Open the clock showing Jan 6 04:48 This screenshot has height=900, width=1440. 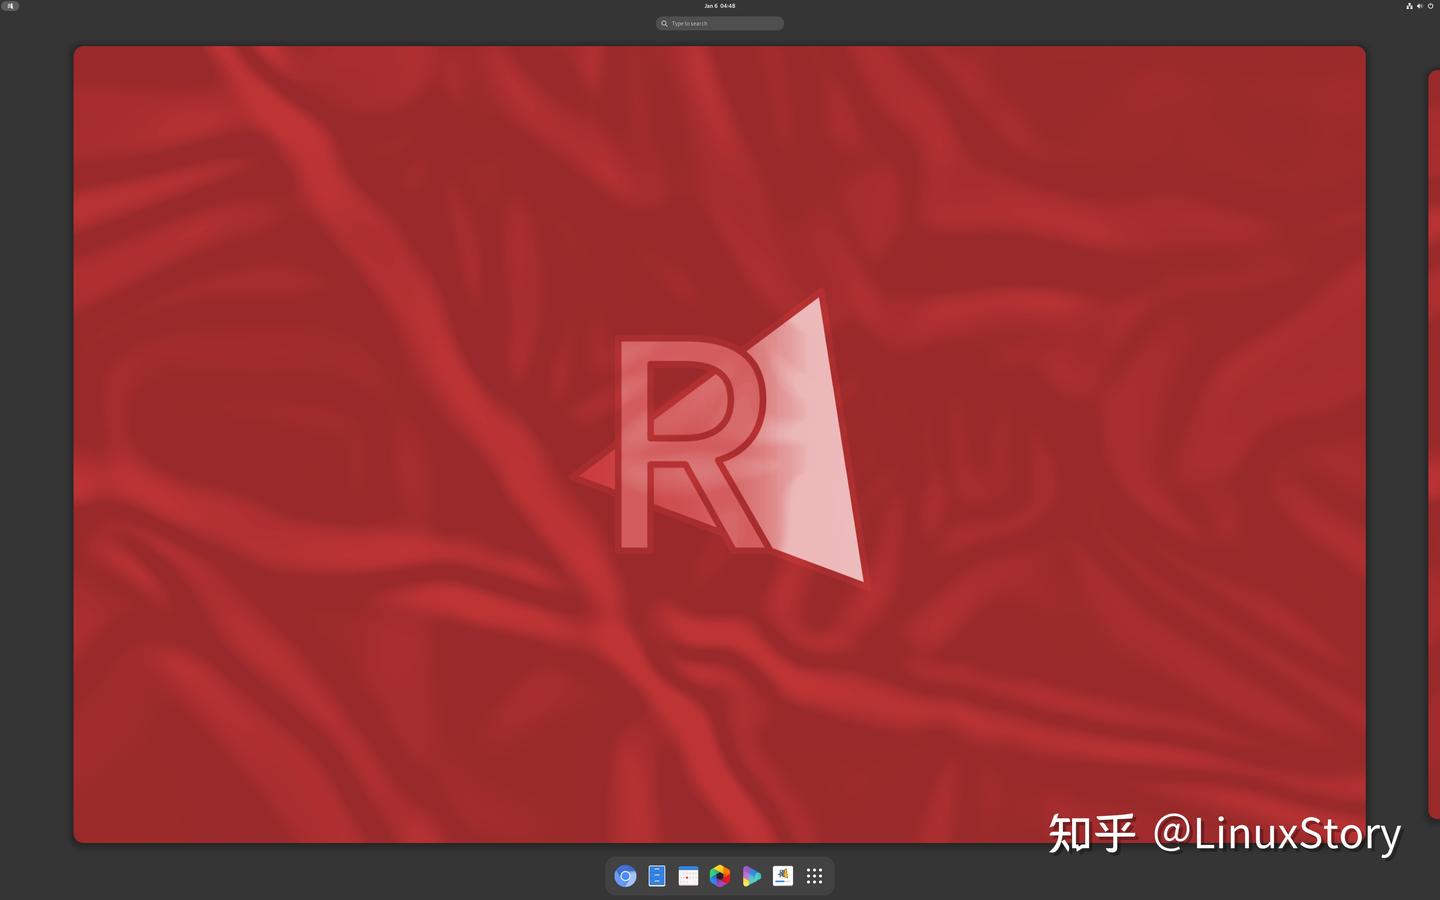coord(719,6)
